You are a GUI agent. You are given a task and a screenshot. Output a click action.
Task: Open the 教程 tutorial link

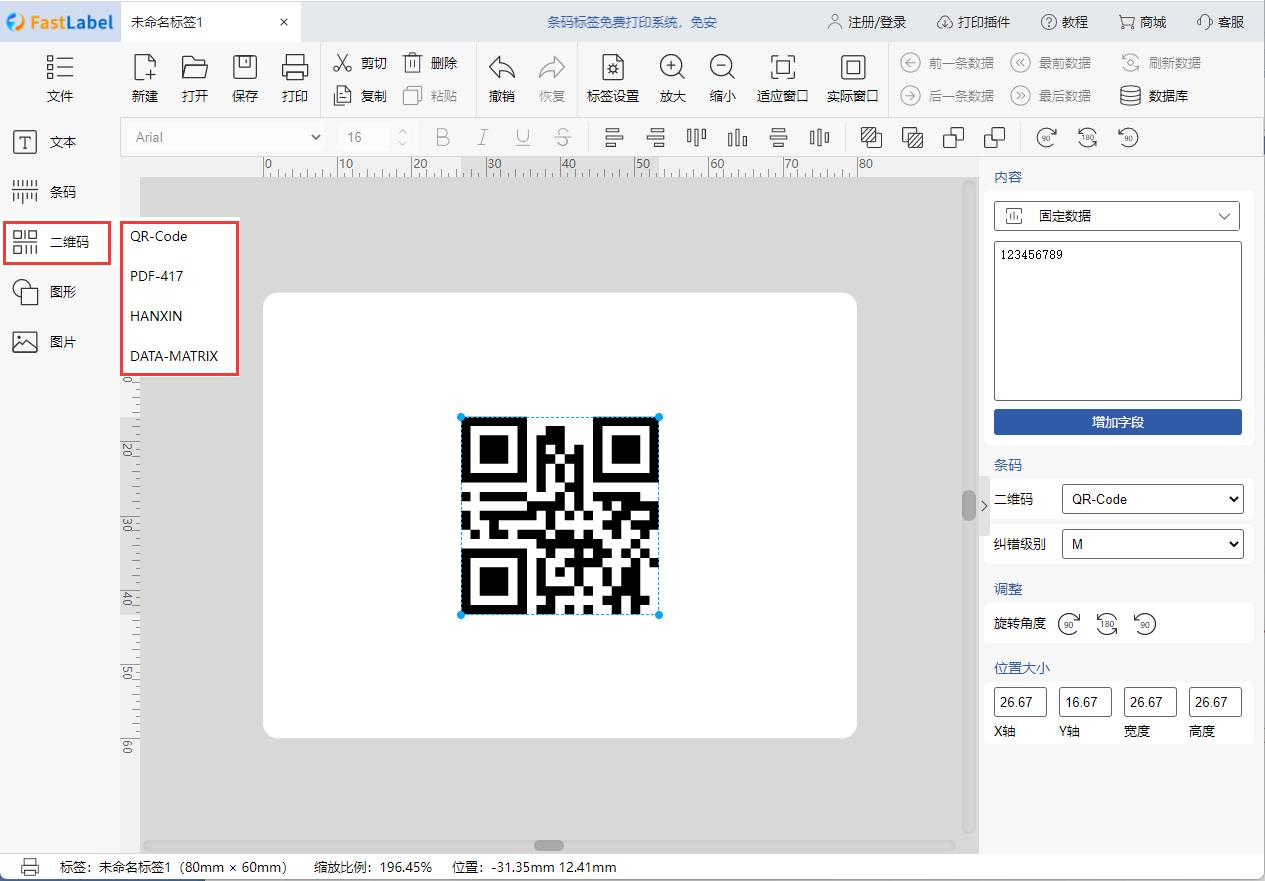click(x=1064, y=22)
